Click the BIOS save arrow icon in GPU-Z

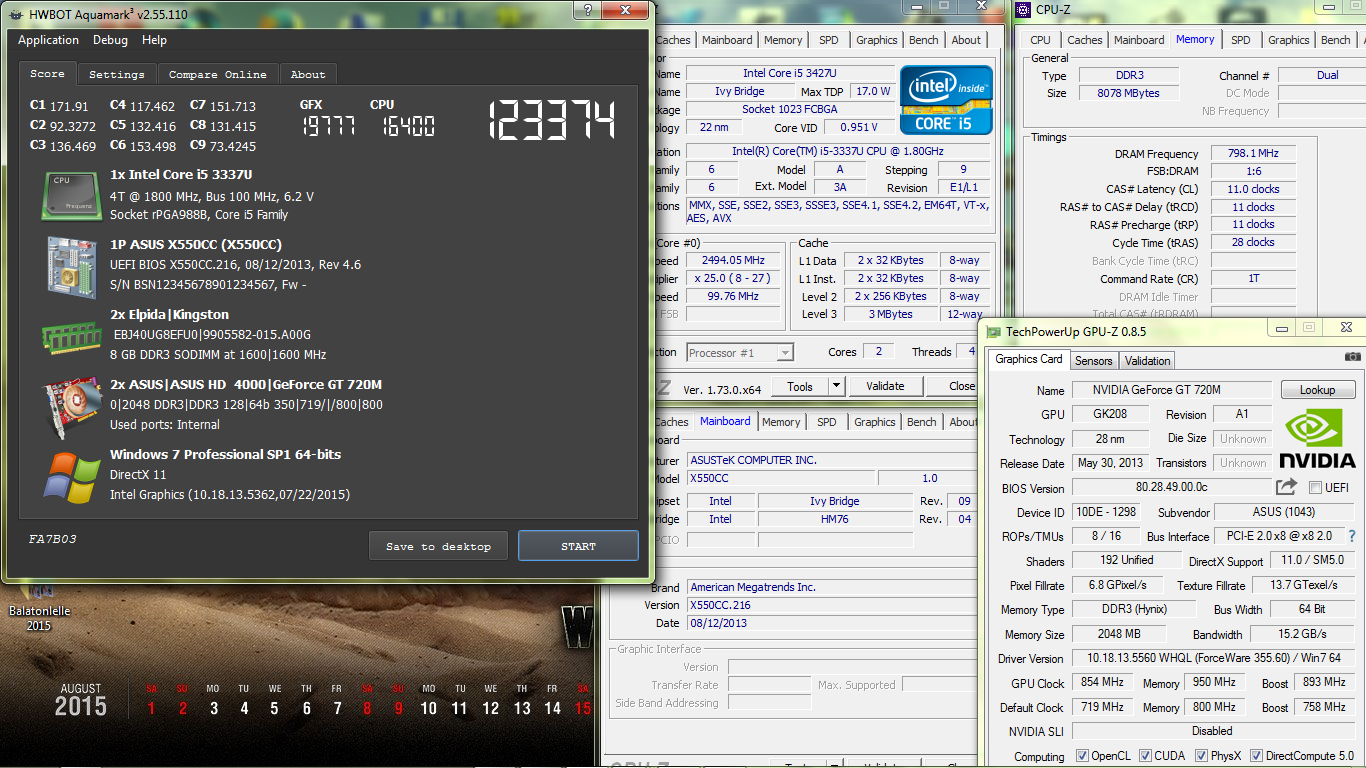tap(1286, 487)
